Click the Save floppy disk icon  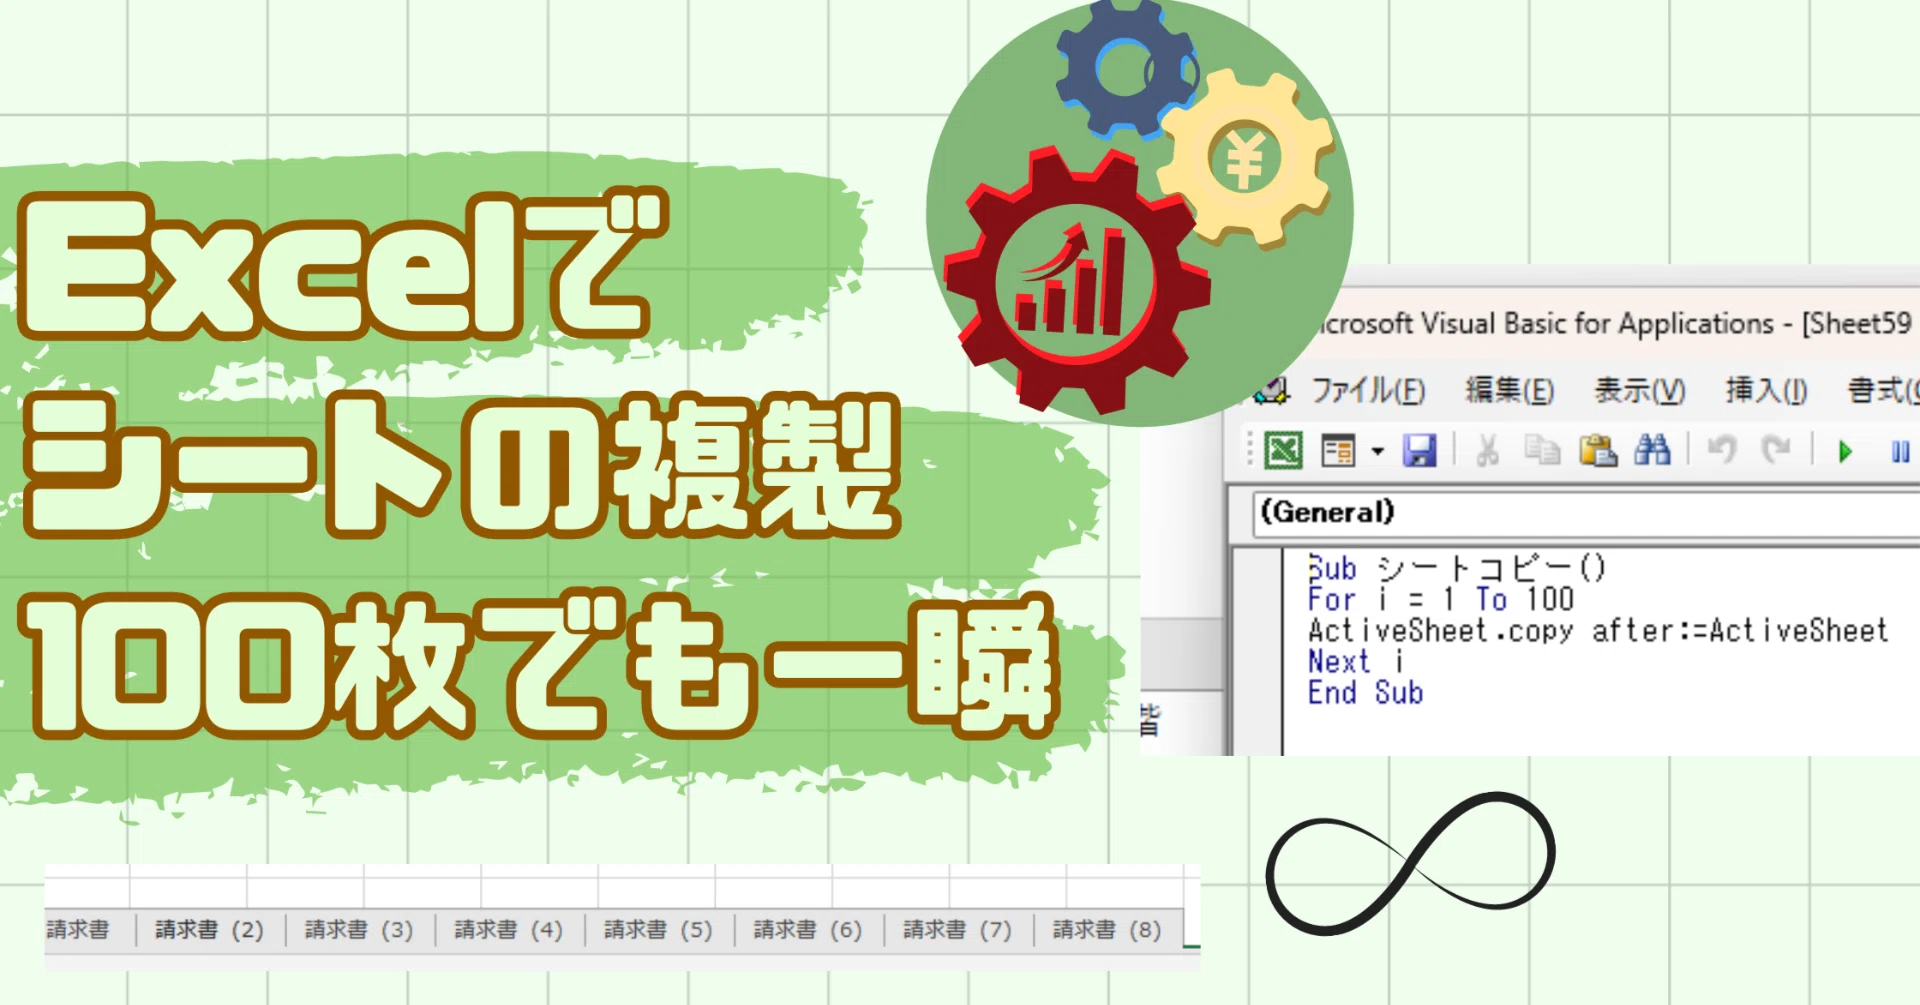tap(1419, 451)
